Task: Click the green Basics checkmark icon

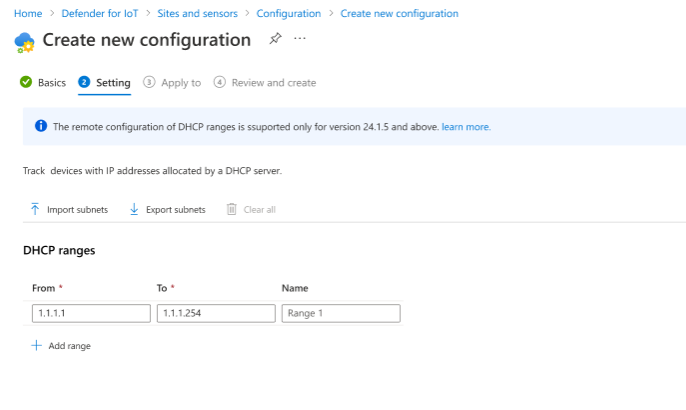Action: (26, 83)
